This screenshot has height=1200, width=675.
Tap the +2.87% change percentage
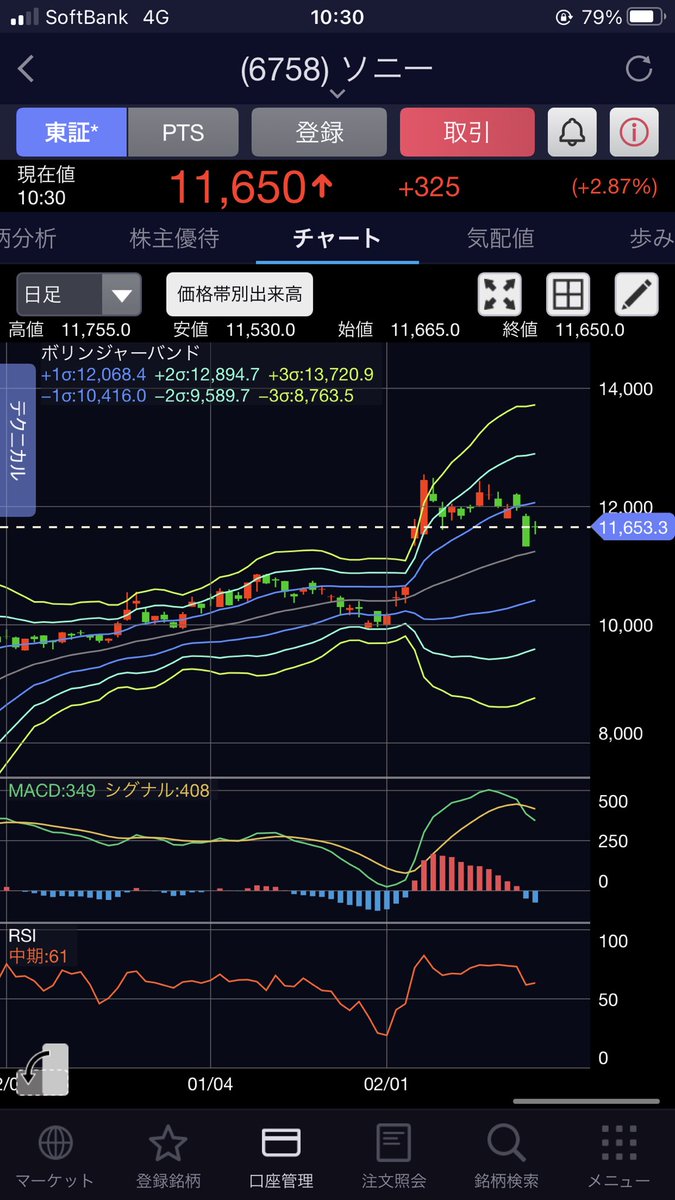point(614,187)
